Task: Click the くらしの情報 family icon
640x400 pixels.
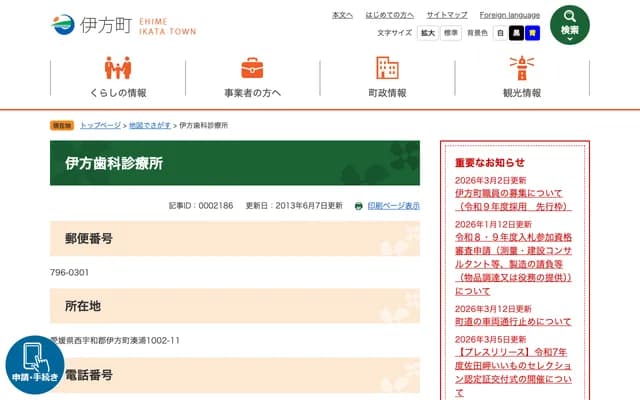Action: [x=118, y=68]
